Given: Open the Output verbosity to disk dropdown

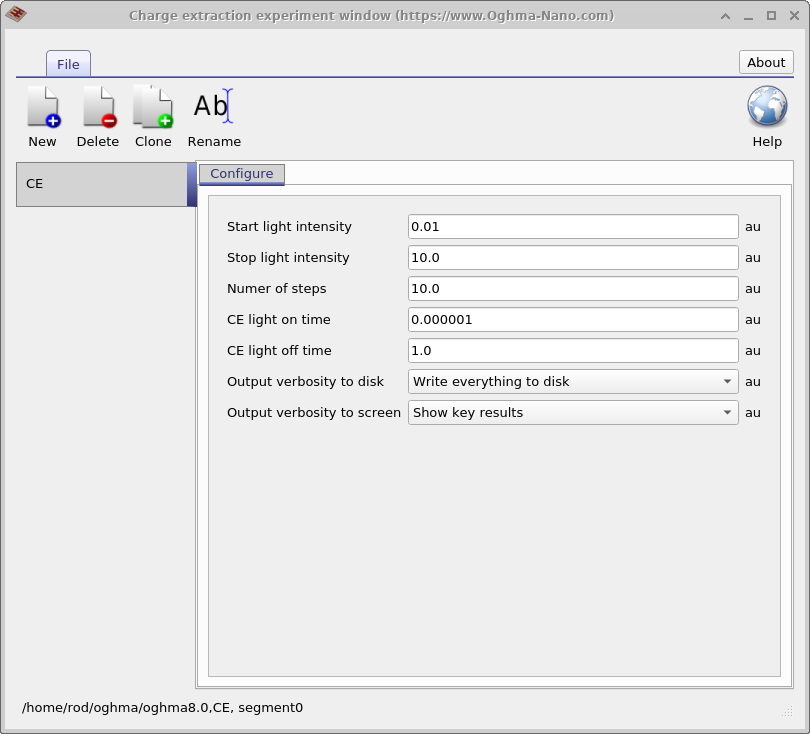Looking at the screenshot, I should click(x=727, y=381).
